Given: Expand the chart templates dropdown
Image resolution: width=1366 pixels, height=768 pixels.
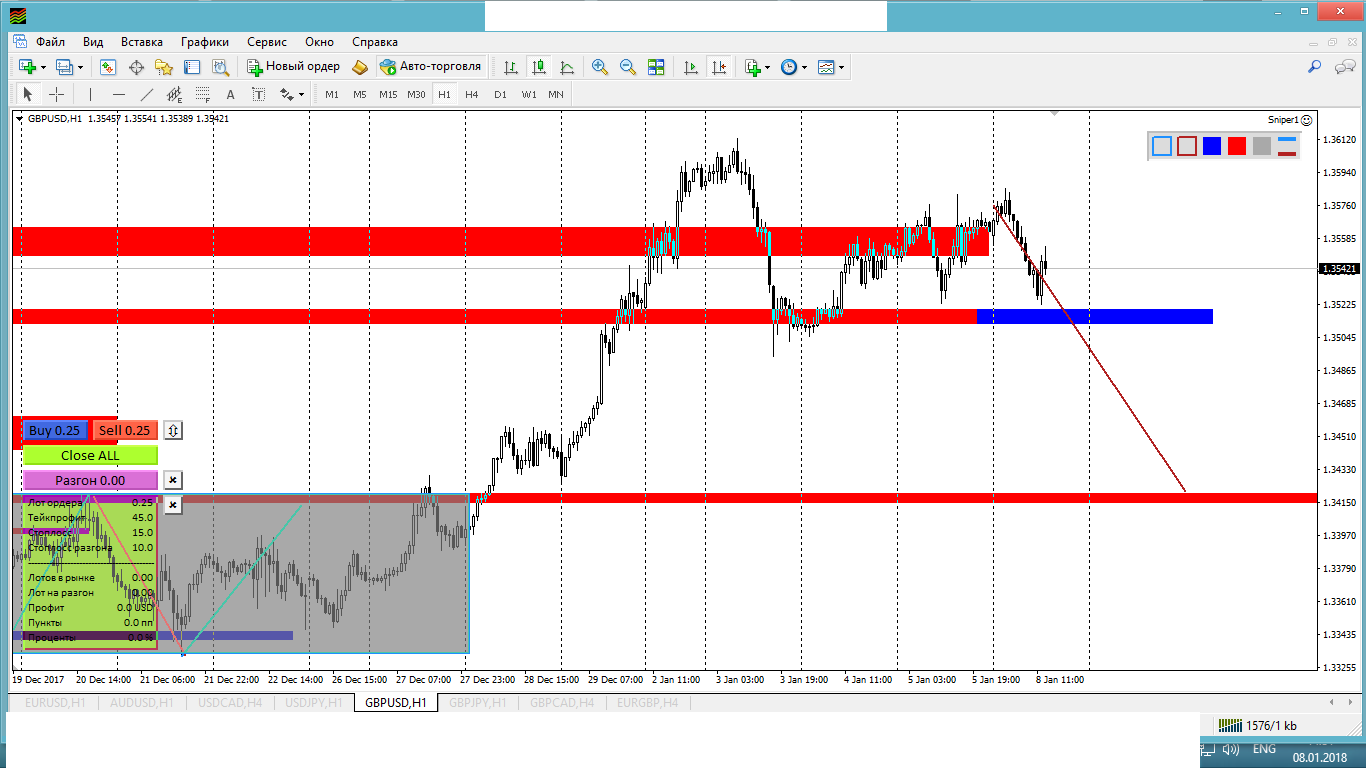Looking at the screenshot, I should tap(841, 67).
